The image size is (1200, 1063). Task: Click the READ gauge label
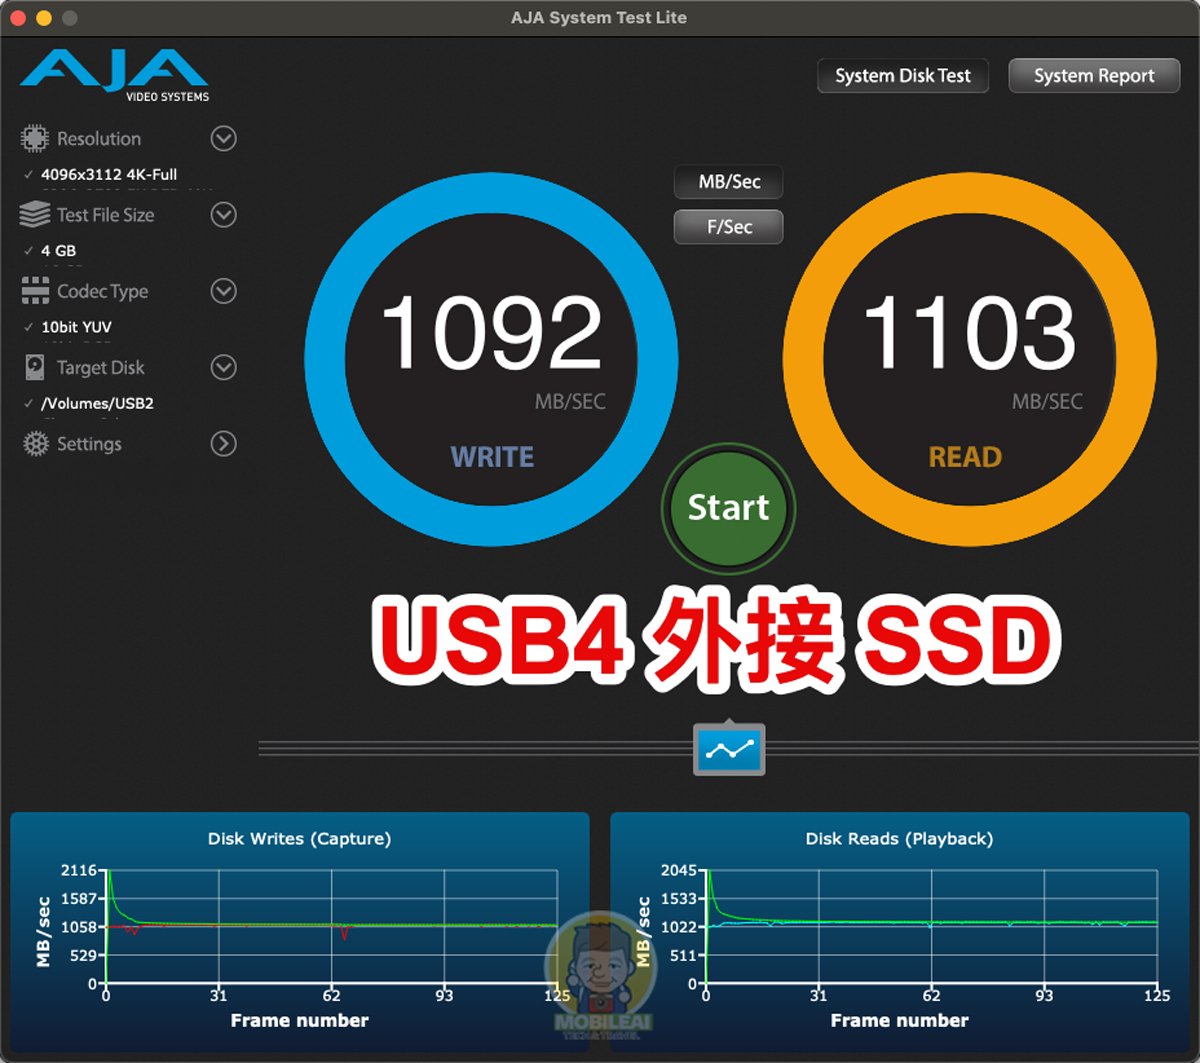[965, 457]
